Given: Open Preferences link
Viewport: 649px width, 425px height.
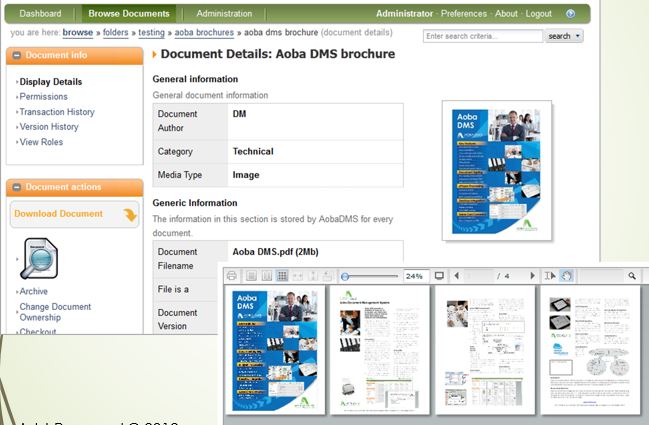Looking at the screenshot, I should pos(464,14).
